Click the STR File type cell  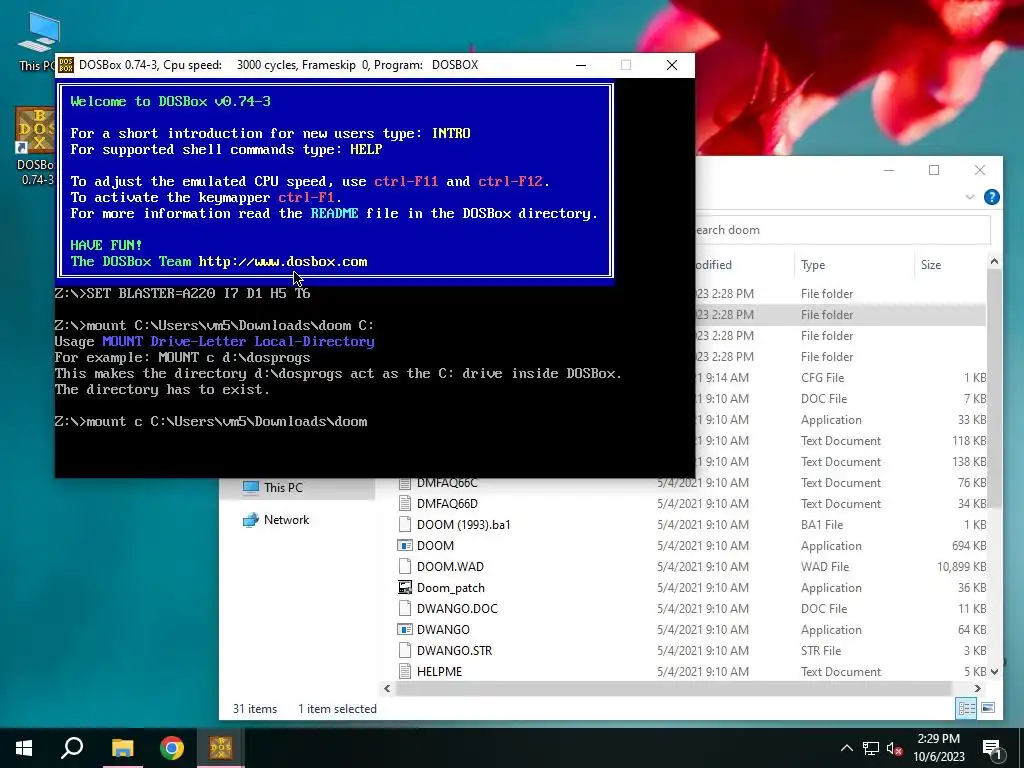tap(821, 650)
